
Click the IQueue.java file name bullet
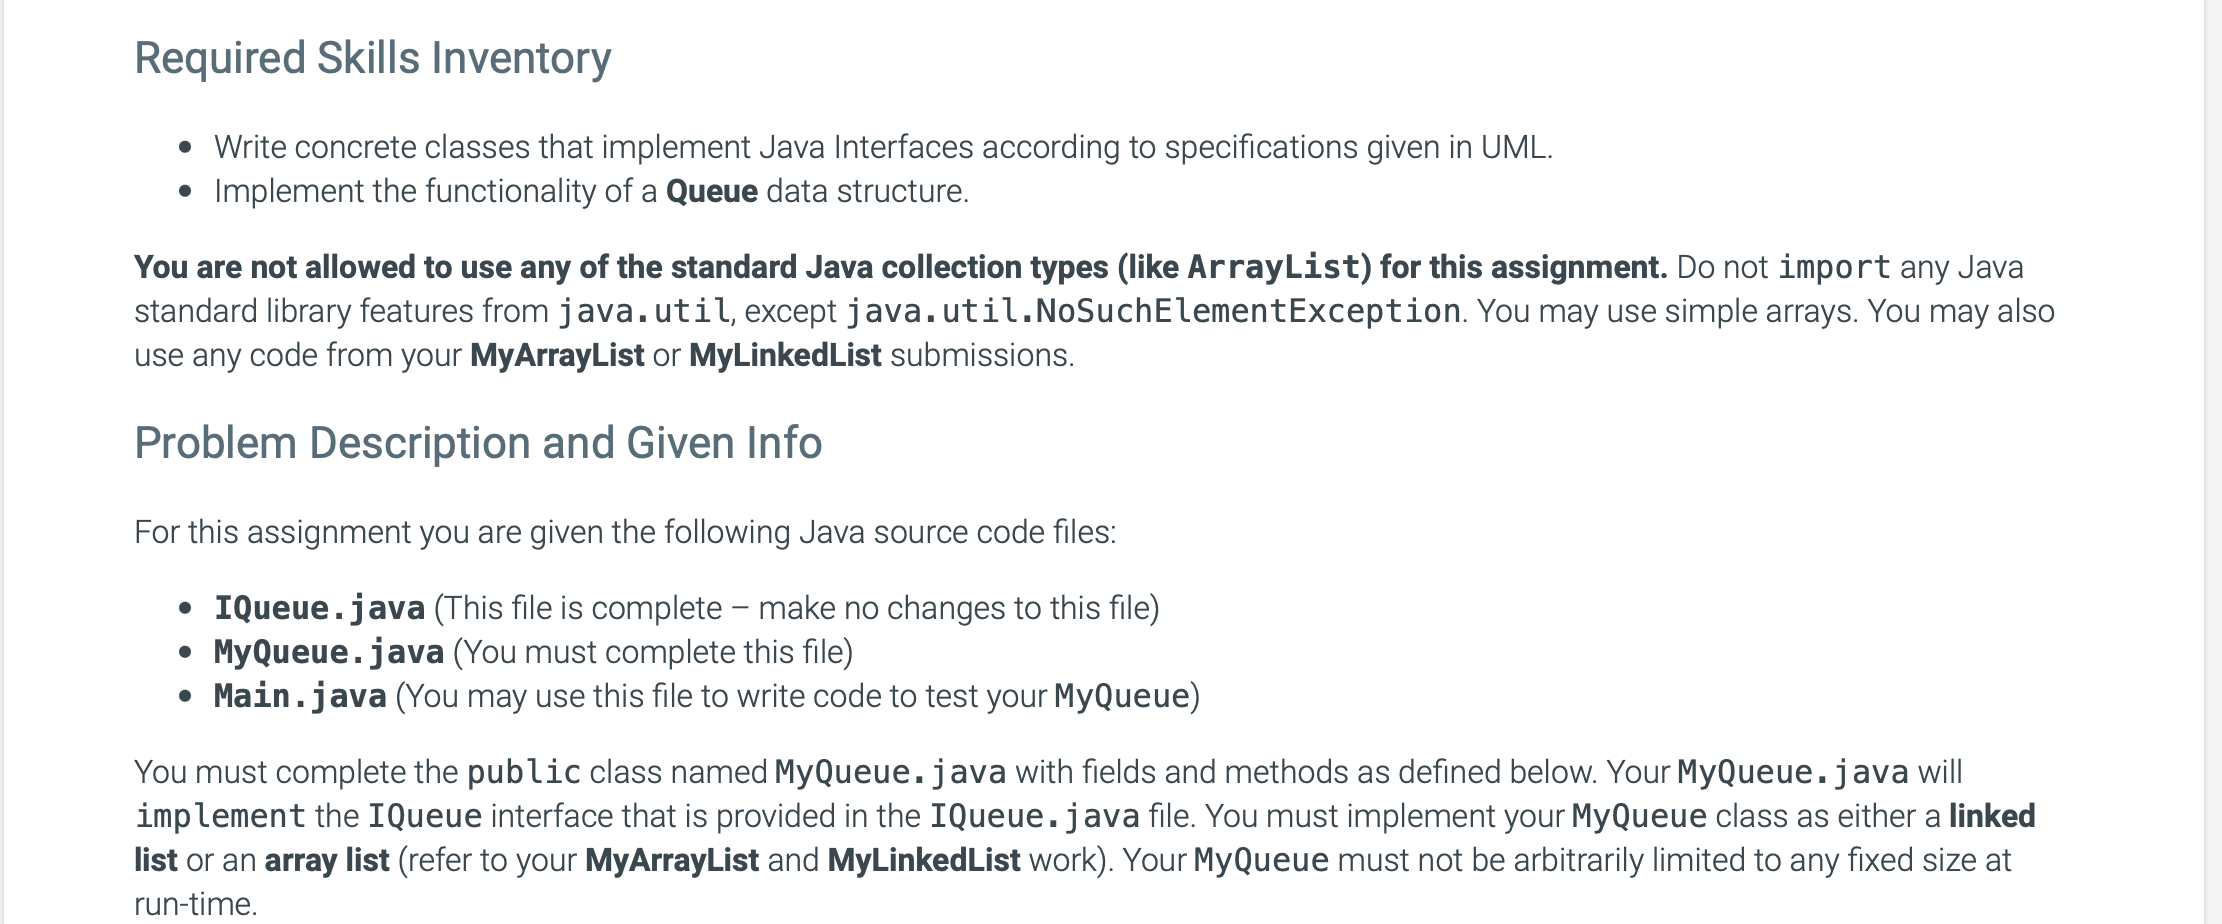319,608
